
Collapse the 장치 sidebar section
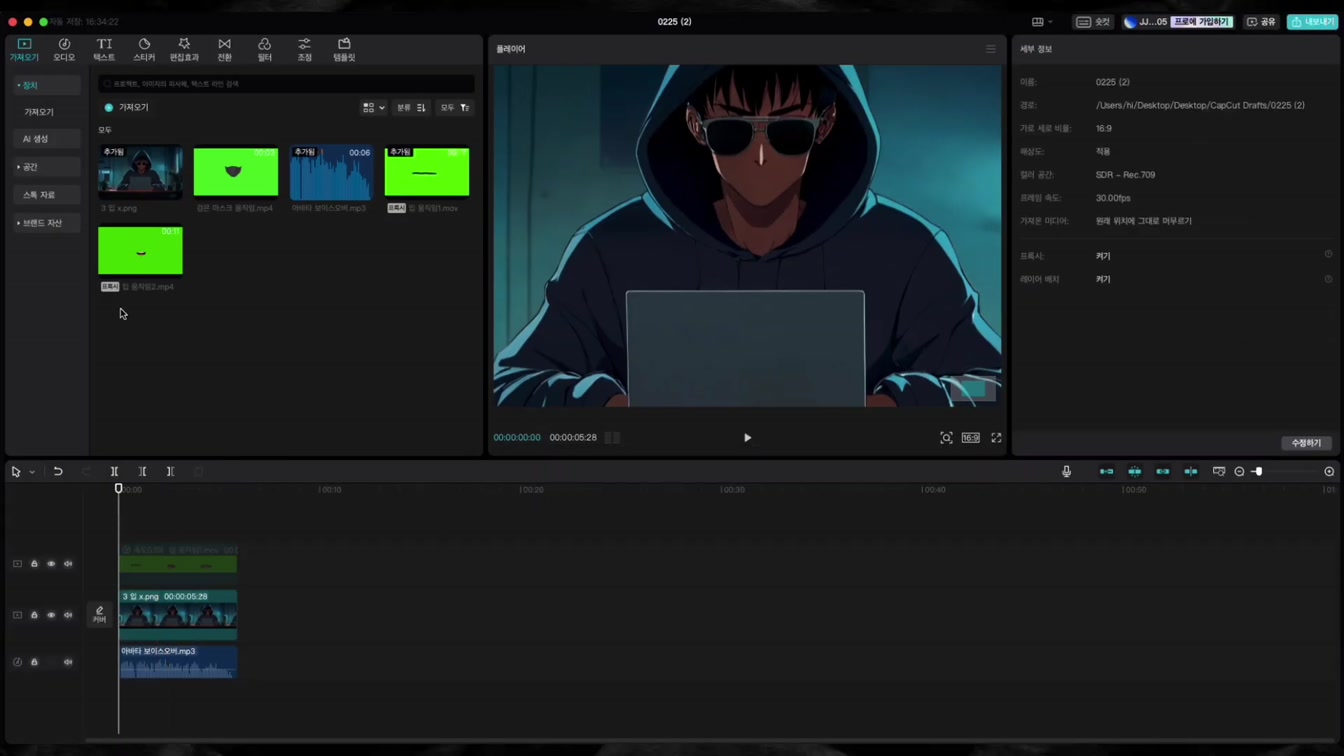pos(46,85)
